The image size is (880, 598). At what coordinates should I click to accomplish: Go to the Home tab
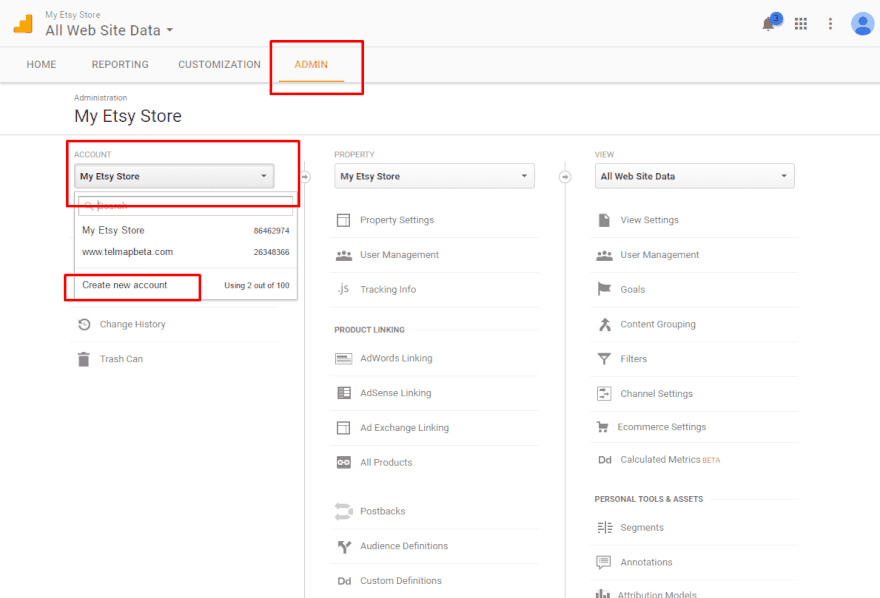click(41, 65)
